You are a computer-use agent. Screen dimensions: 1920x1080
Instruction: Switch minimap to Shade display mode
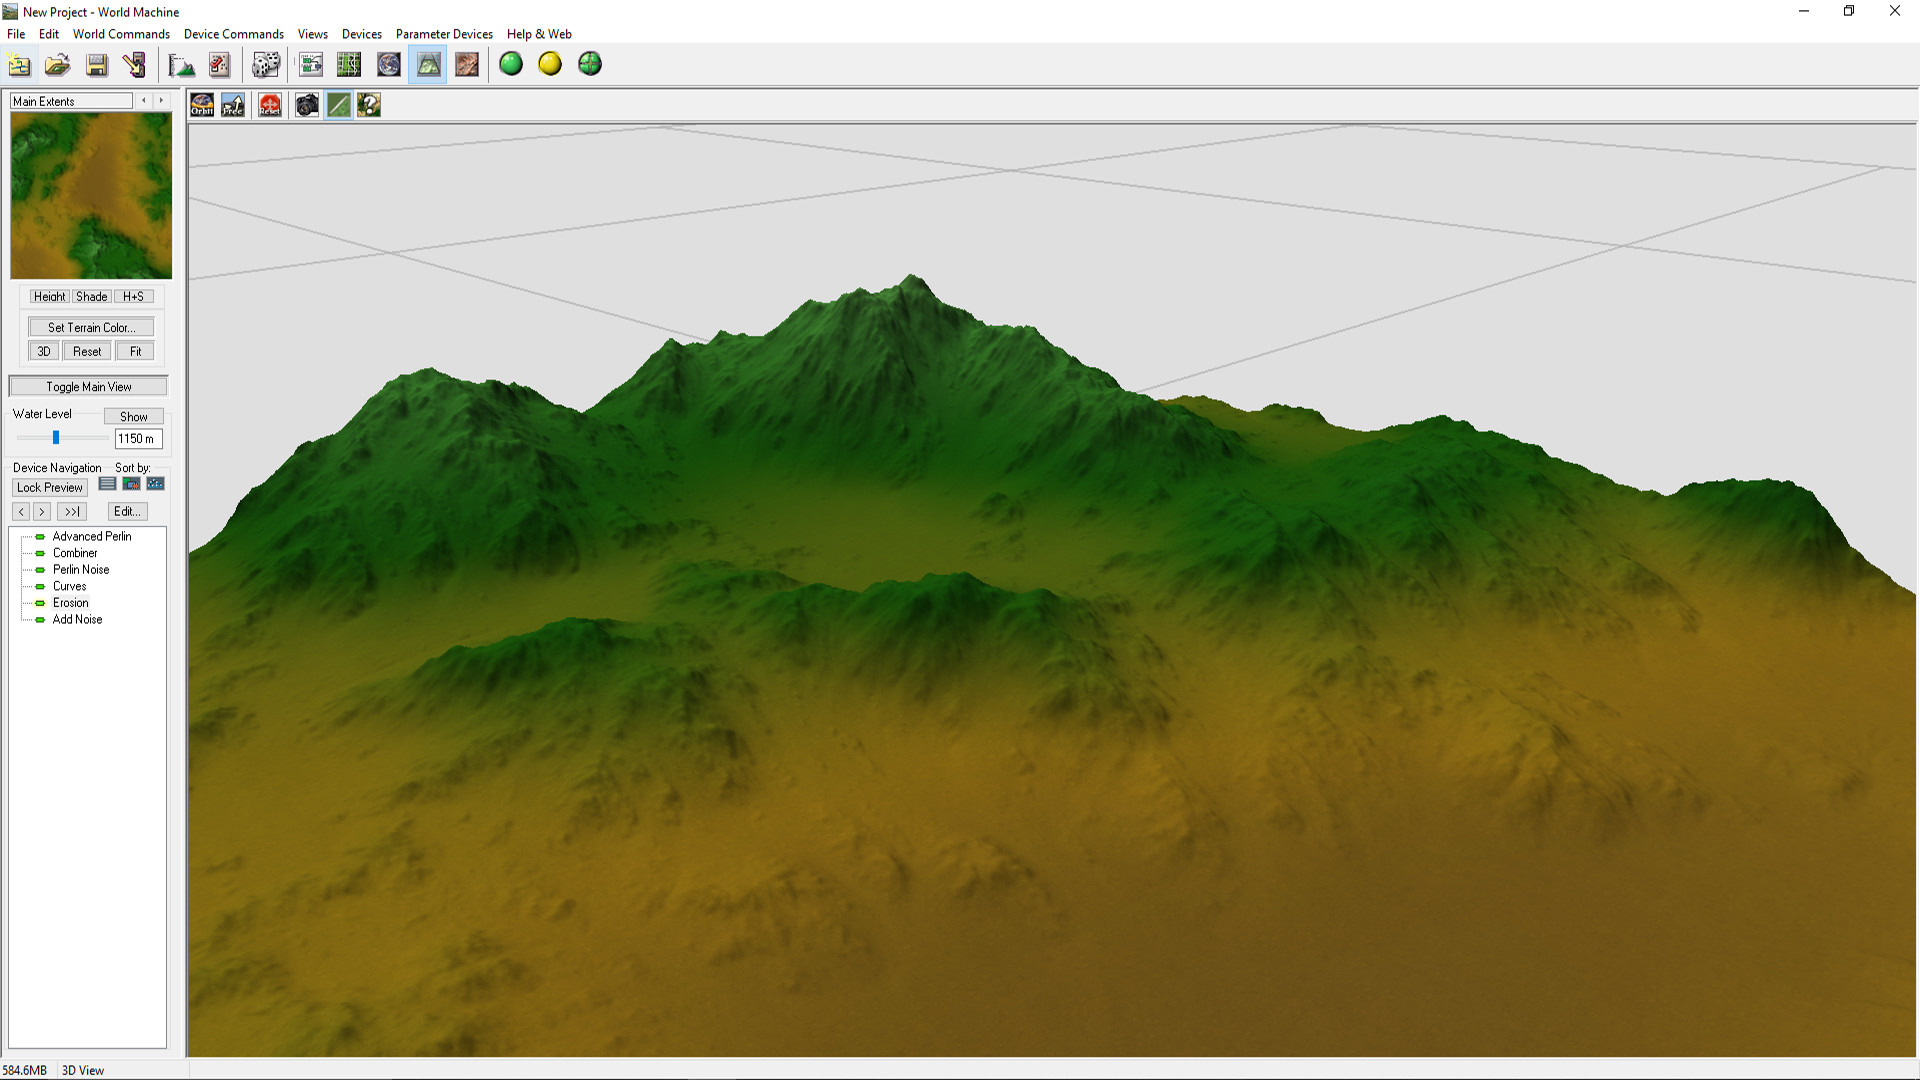(x=91, y=296)
